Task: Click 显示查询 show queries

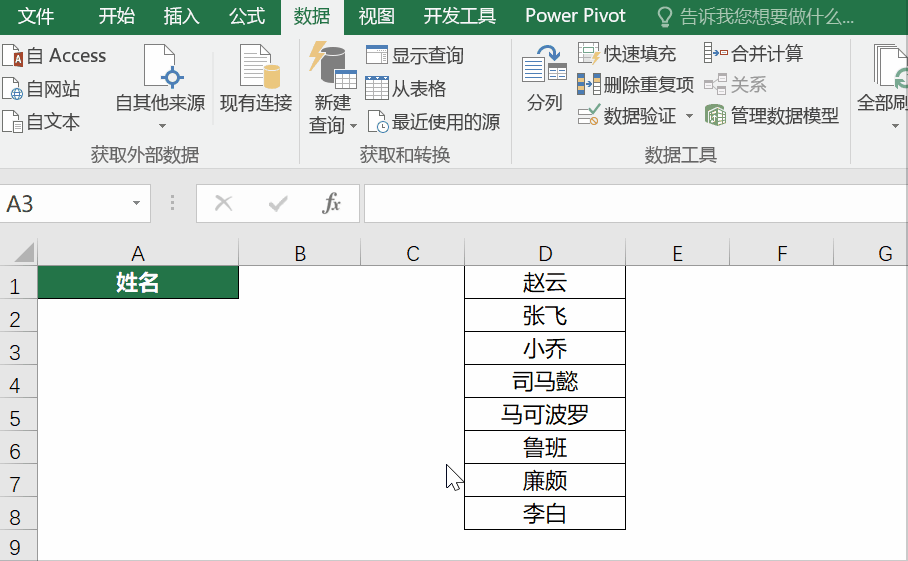Action: point(415,56)
